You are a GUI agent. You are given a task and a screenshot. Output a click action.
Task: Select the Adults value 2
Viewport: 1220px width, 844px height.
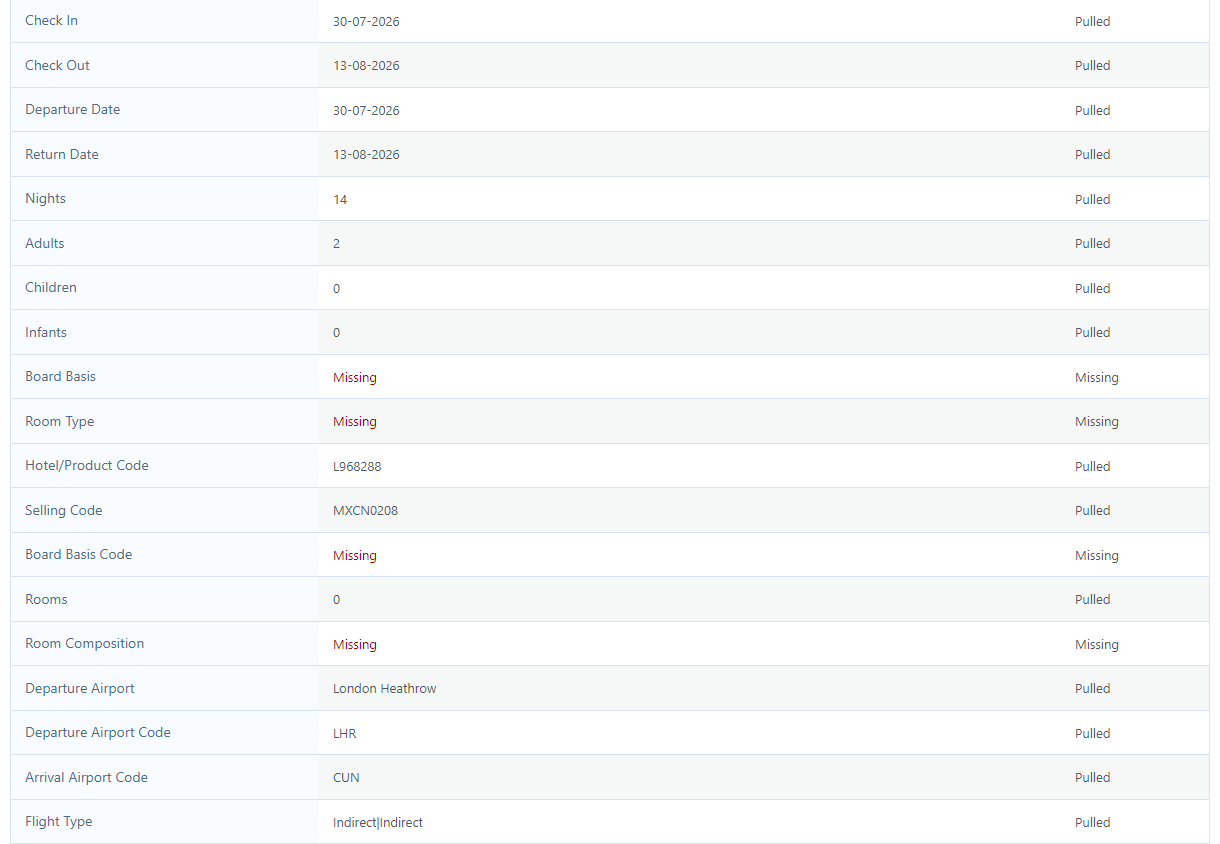336,244
